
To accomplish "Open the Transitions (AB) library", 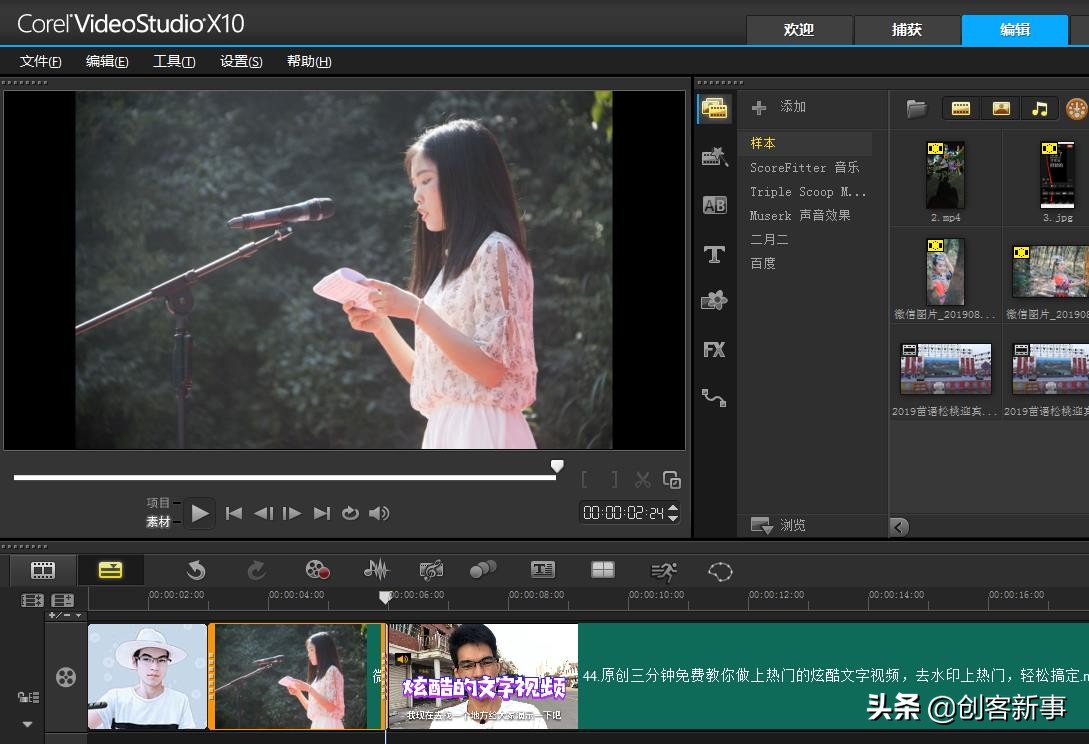I will click(x=714, y=205).
